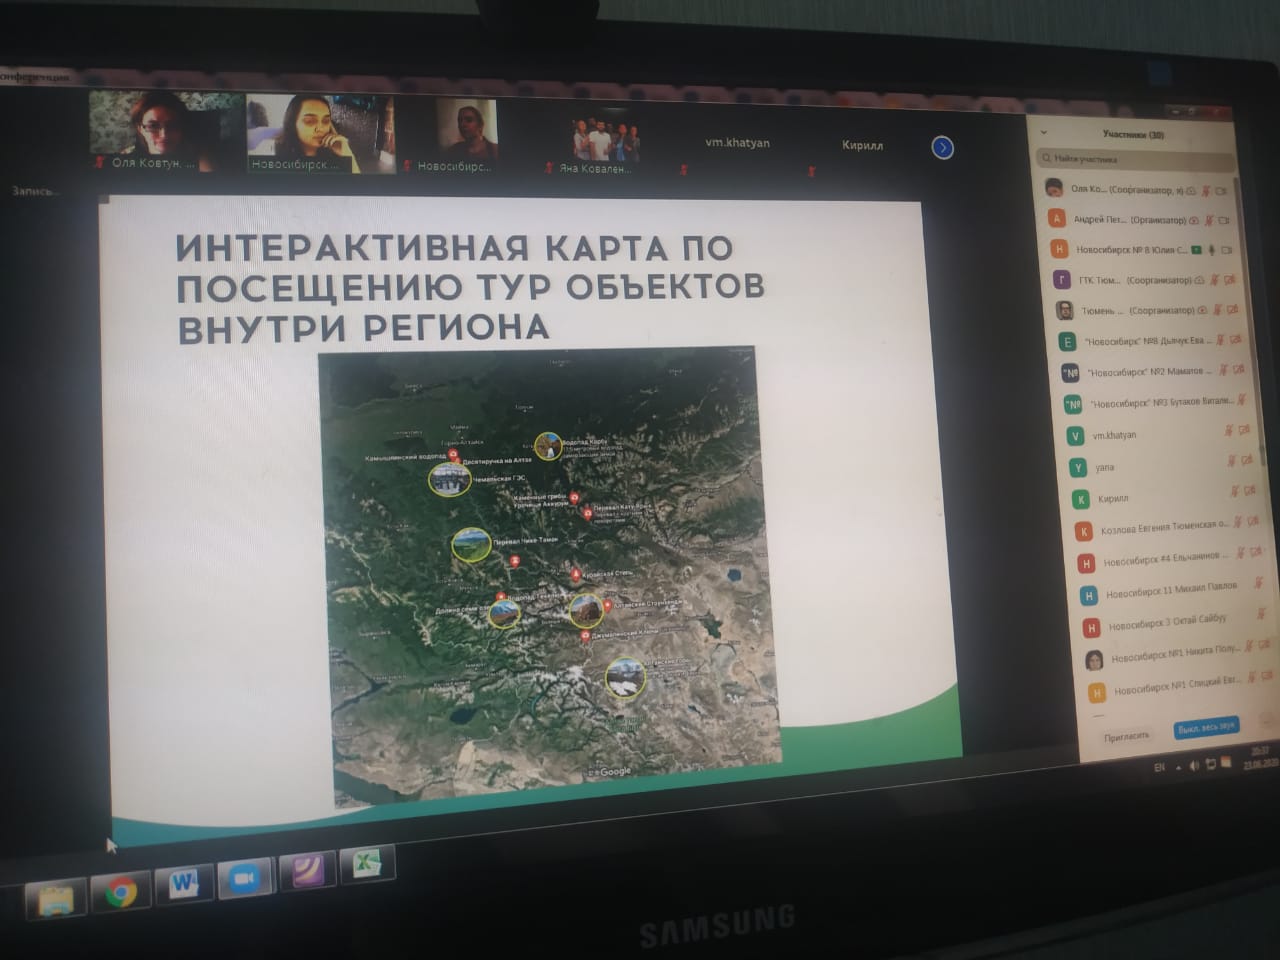Click the 'Запись...' recording indicator

[35, 190]
